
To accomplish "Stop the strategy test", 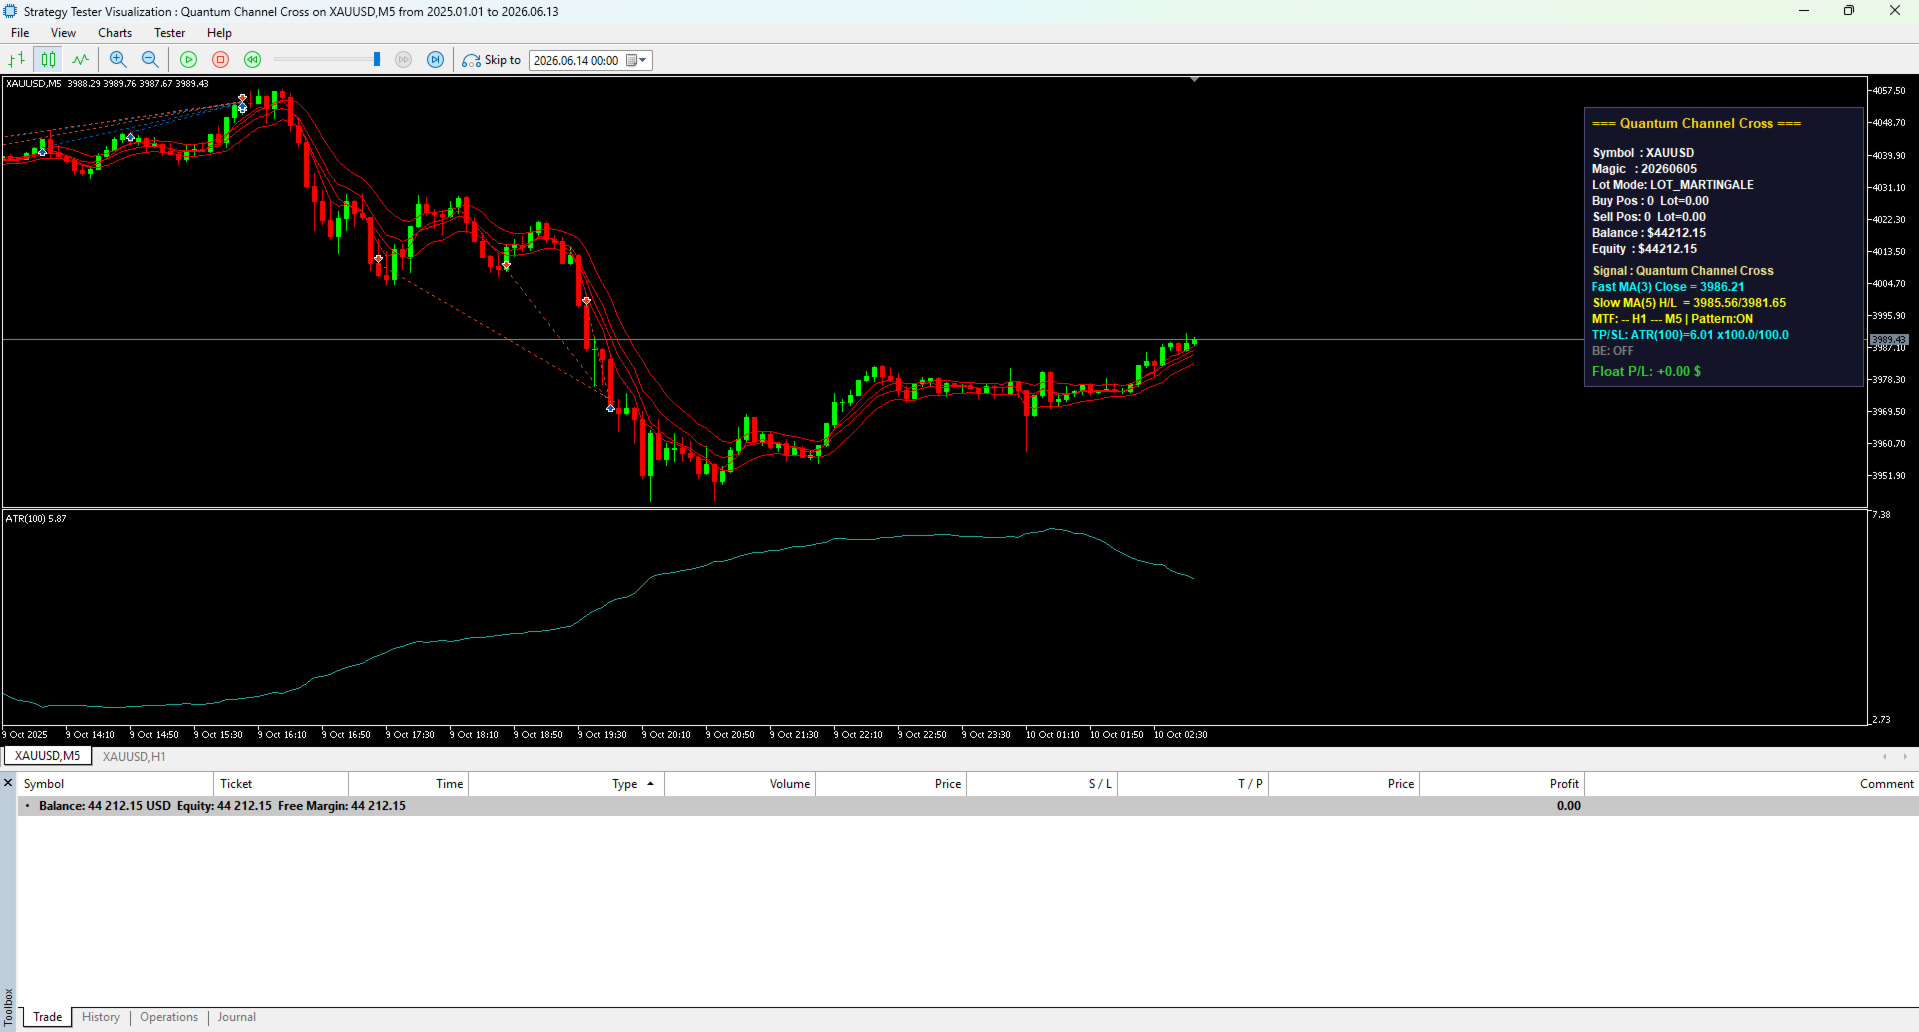I will [221, 60].
